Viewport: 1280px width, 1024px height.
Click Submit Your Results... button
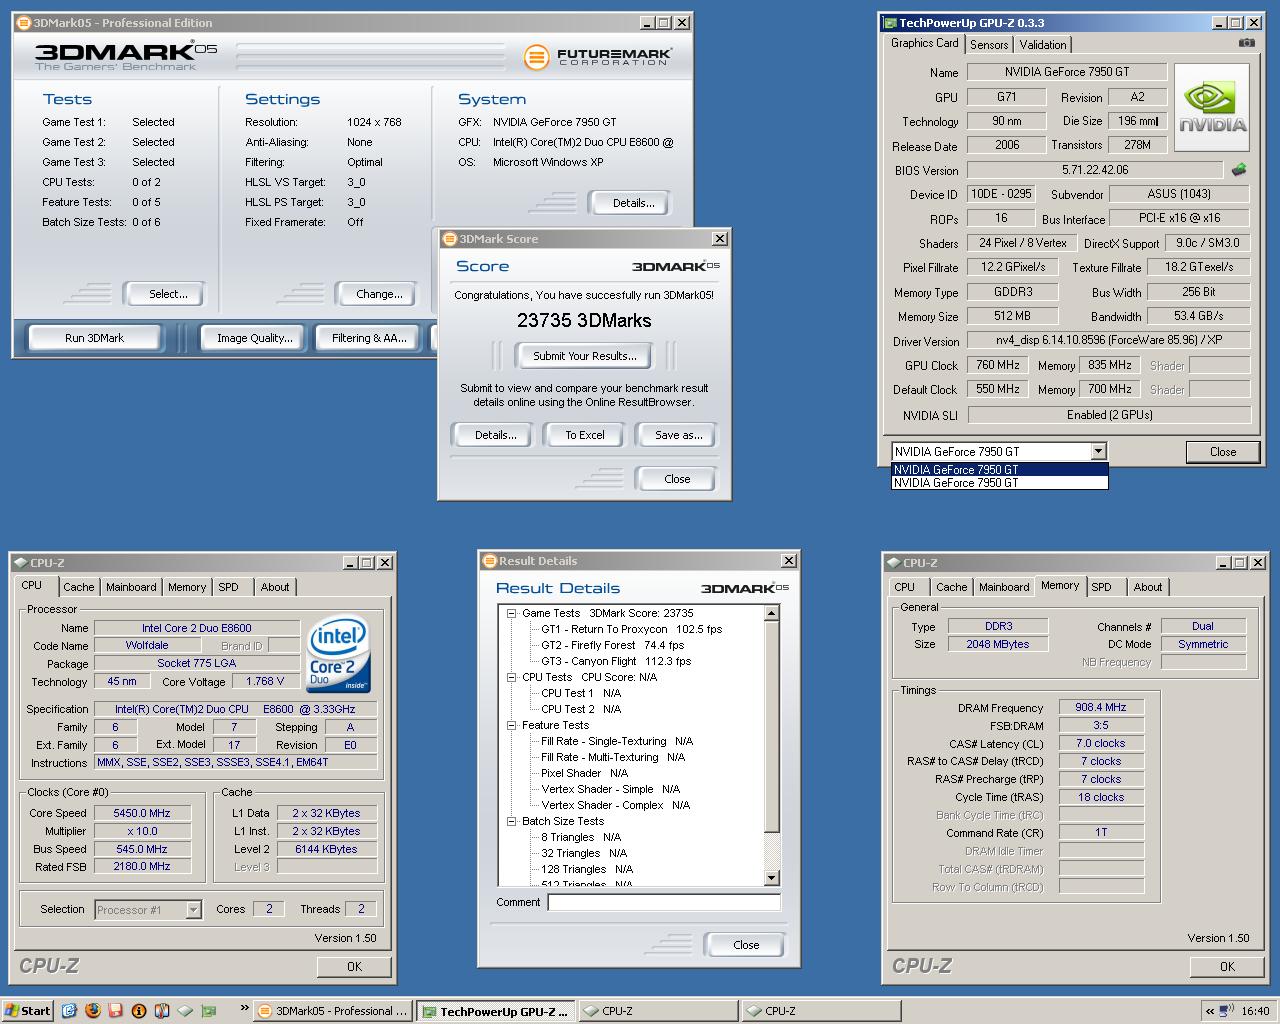click(585, 356)
